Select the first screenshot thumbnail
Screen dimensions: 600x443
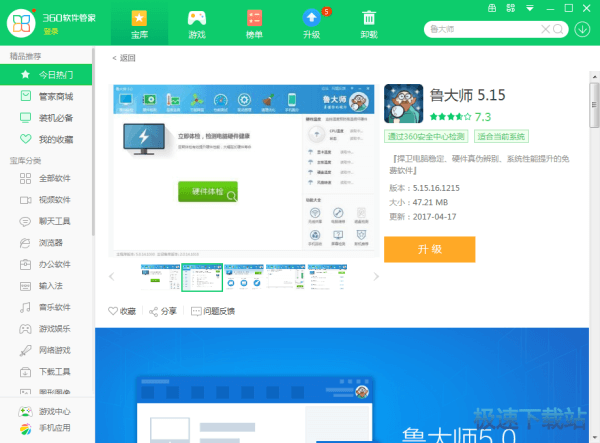pos(160,277)
